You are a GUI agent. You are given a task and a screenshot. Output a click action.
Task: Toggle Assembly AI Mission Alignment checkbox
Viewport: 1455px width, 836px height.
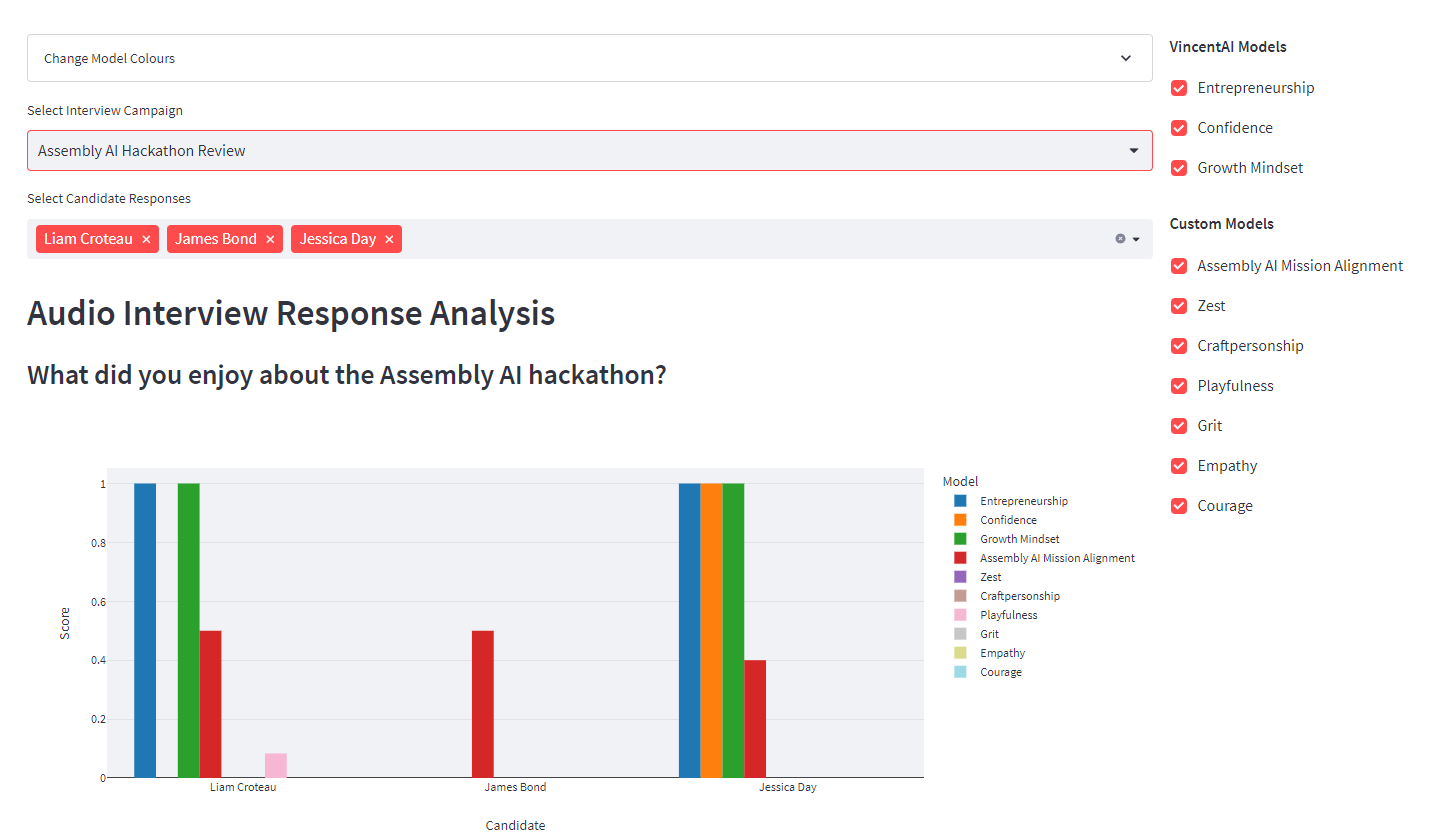1179,266
